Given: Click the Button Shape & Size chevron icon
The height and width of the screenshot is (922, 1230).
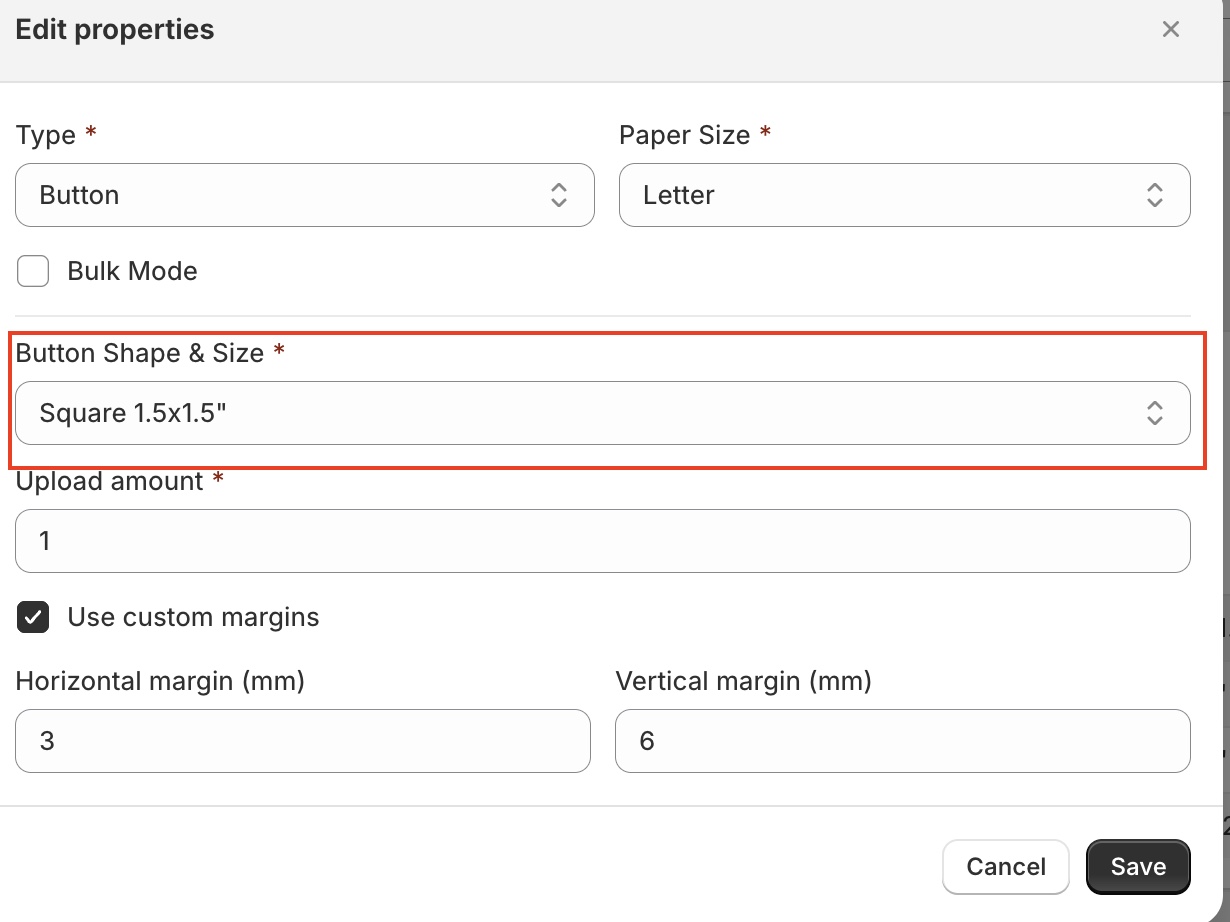Looking at the screenshot, I should 1154,413.
